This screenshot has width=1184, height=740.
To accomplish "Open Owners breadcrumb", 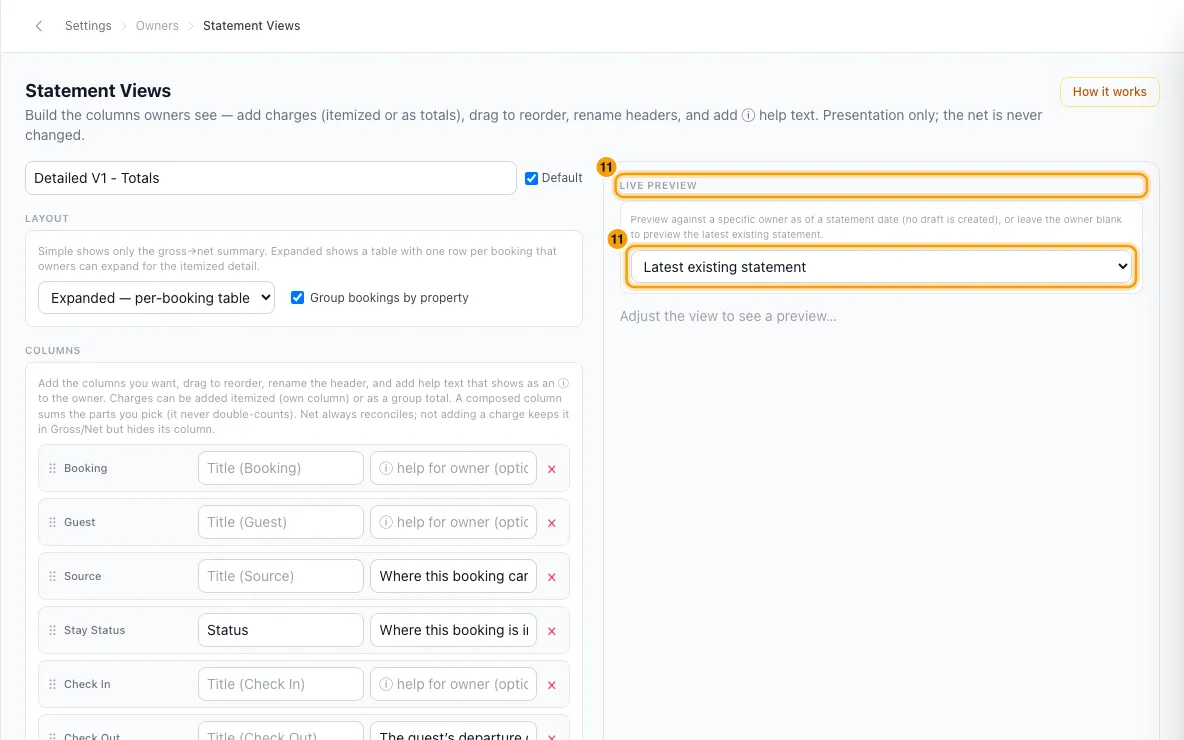I will coord(157,26).
